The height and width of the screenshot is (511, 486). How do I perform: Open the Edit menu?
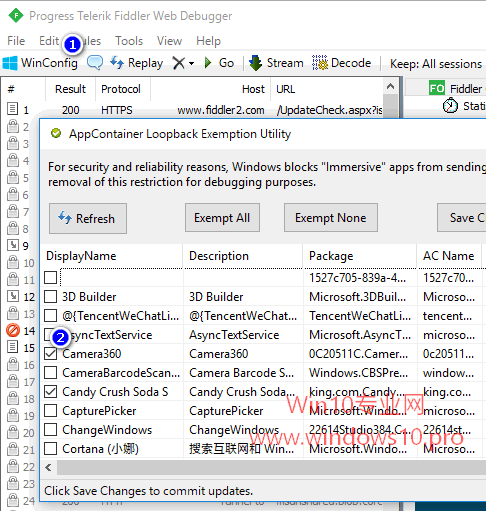pos(49,41)
